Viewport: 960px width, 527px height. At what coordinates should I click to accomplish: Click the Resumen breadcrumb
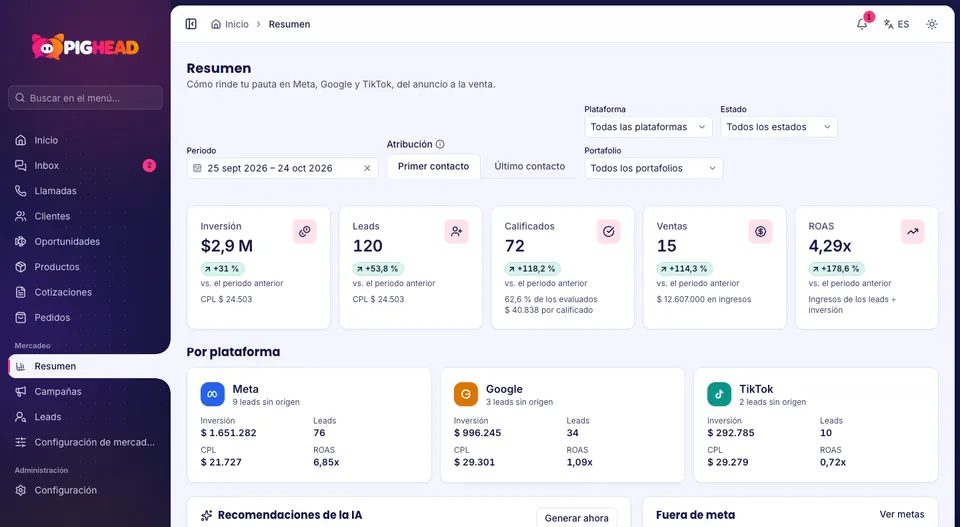[289, 24]
